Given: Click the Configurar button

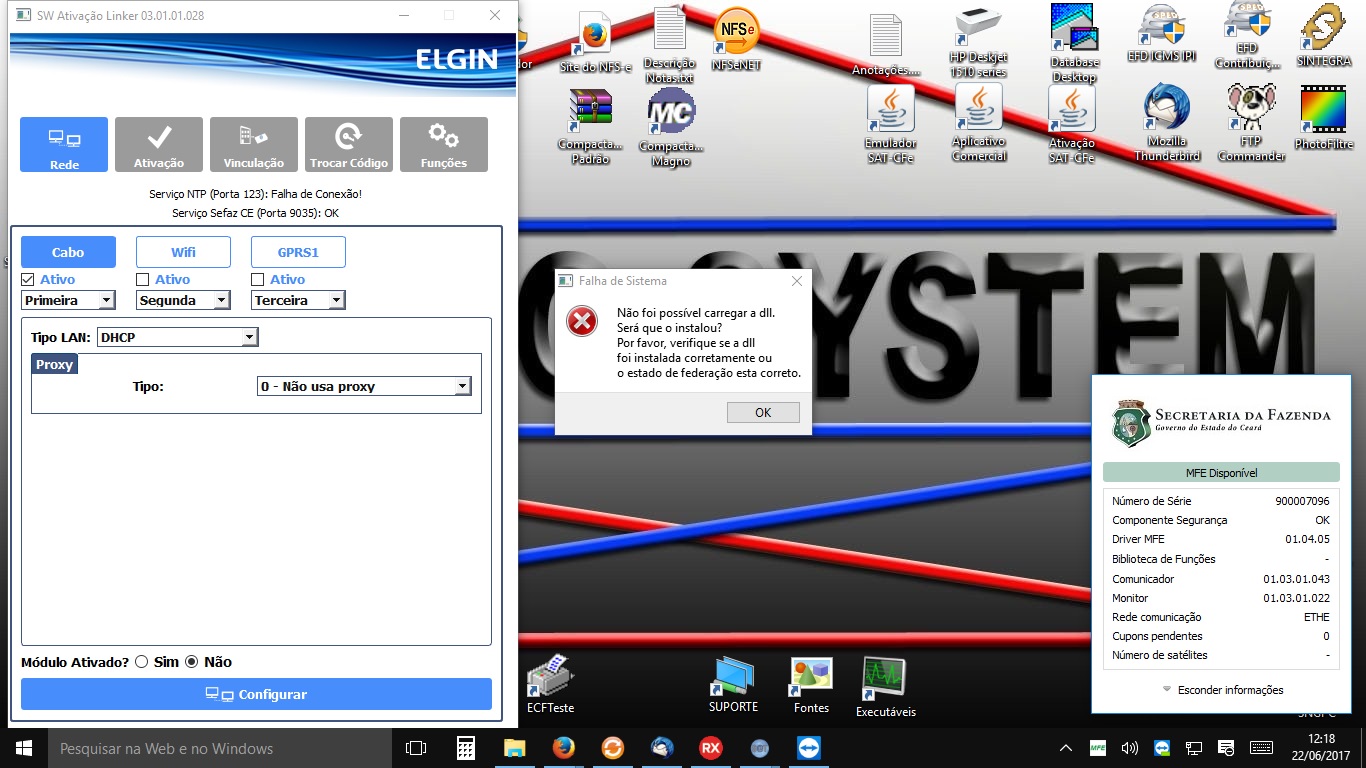Looking at the screenshot, I should [x=256, y=694].
